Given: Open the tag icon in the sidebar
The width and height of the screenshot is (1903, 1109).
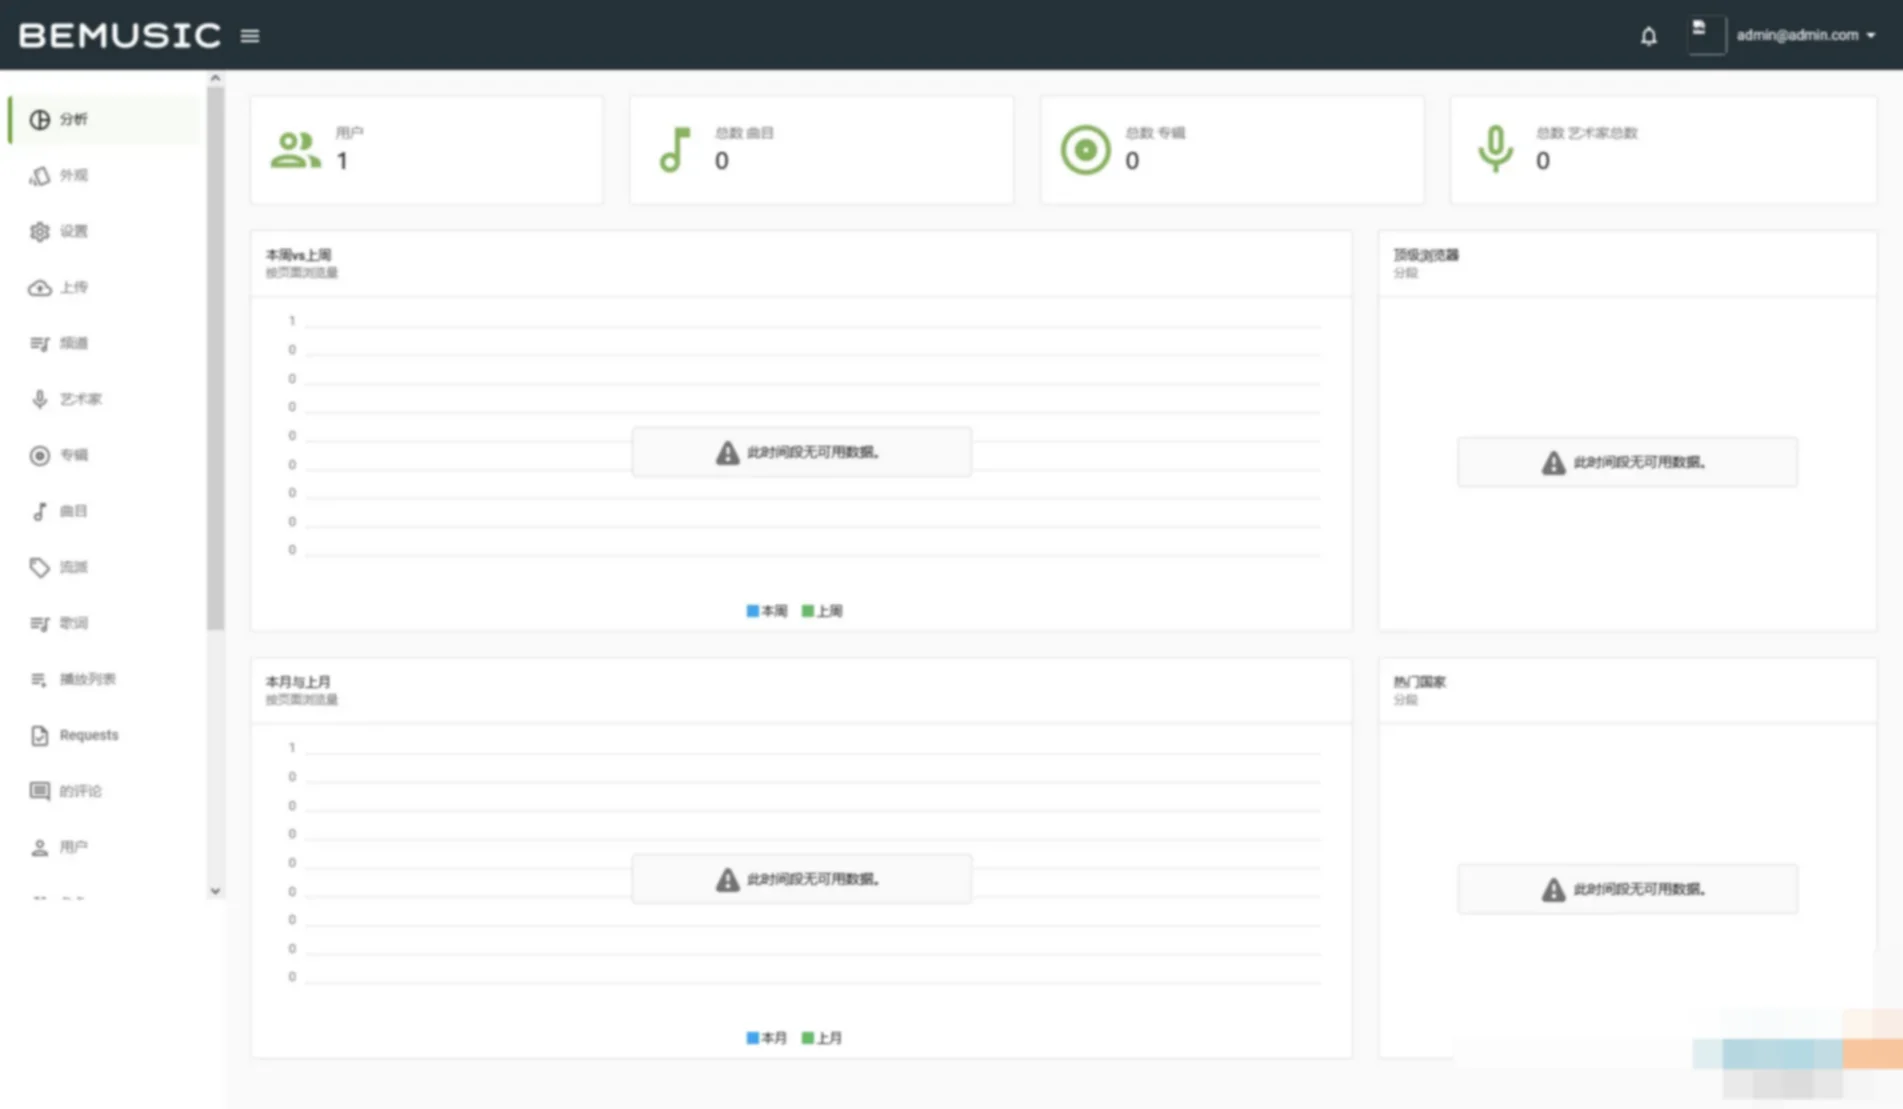Looking at the screenshot, I should (39, 568).
